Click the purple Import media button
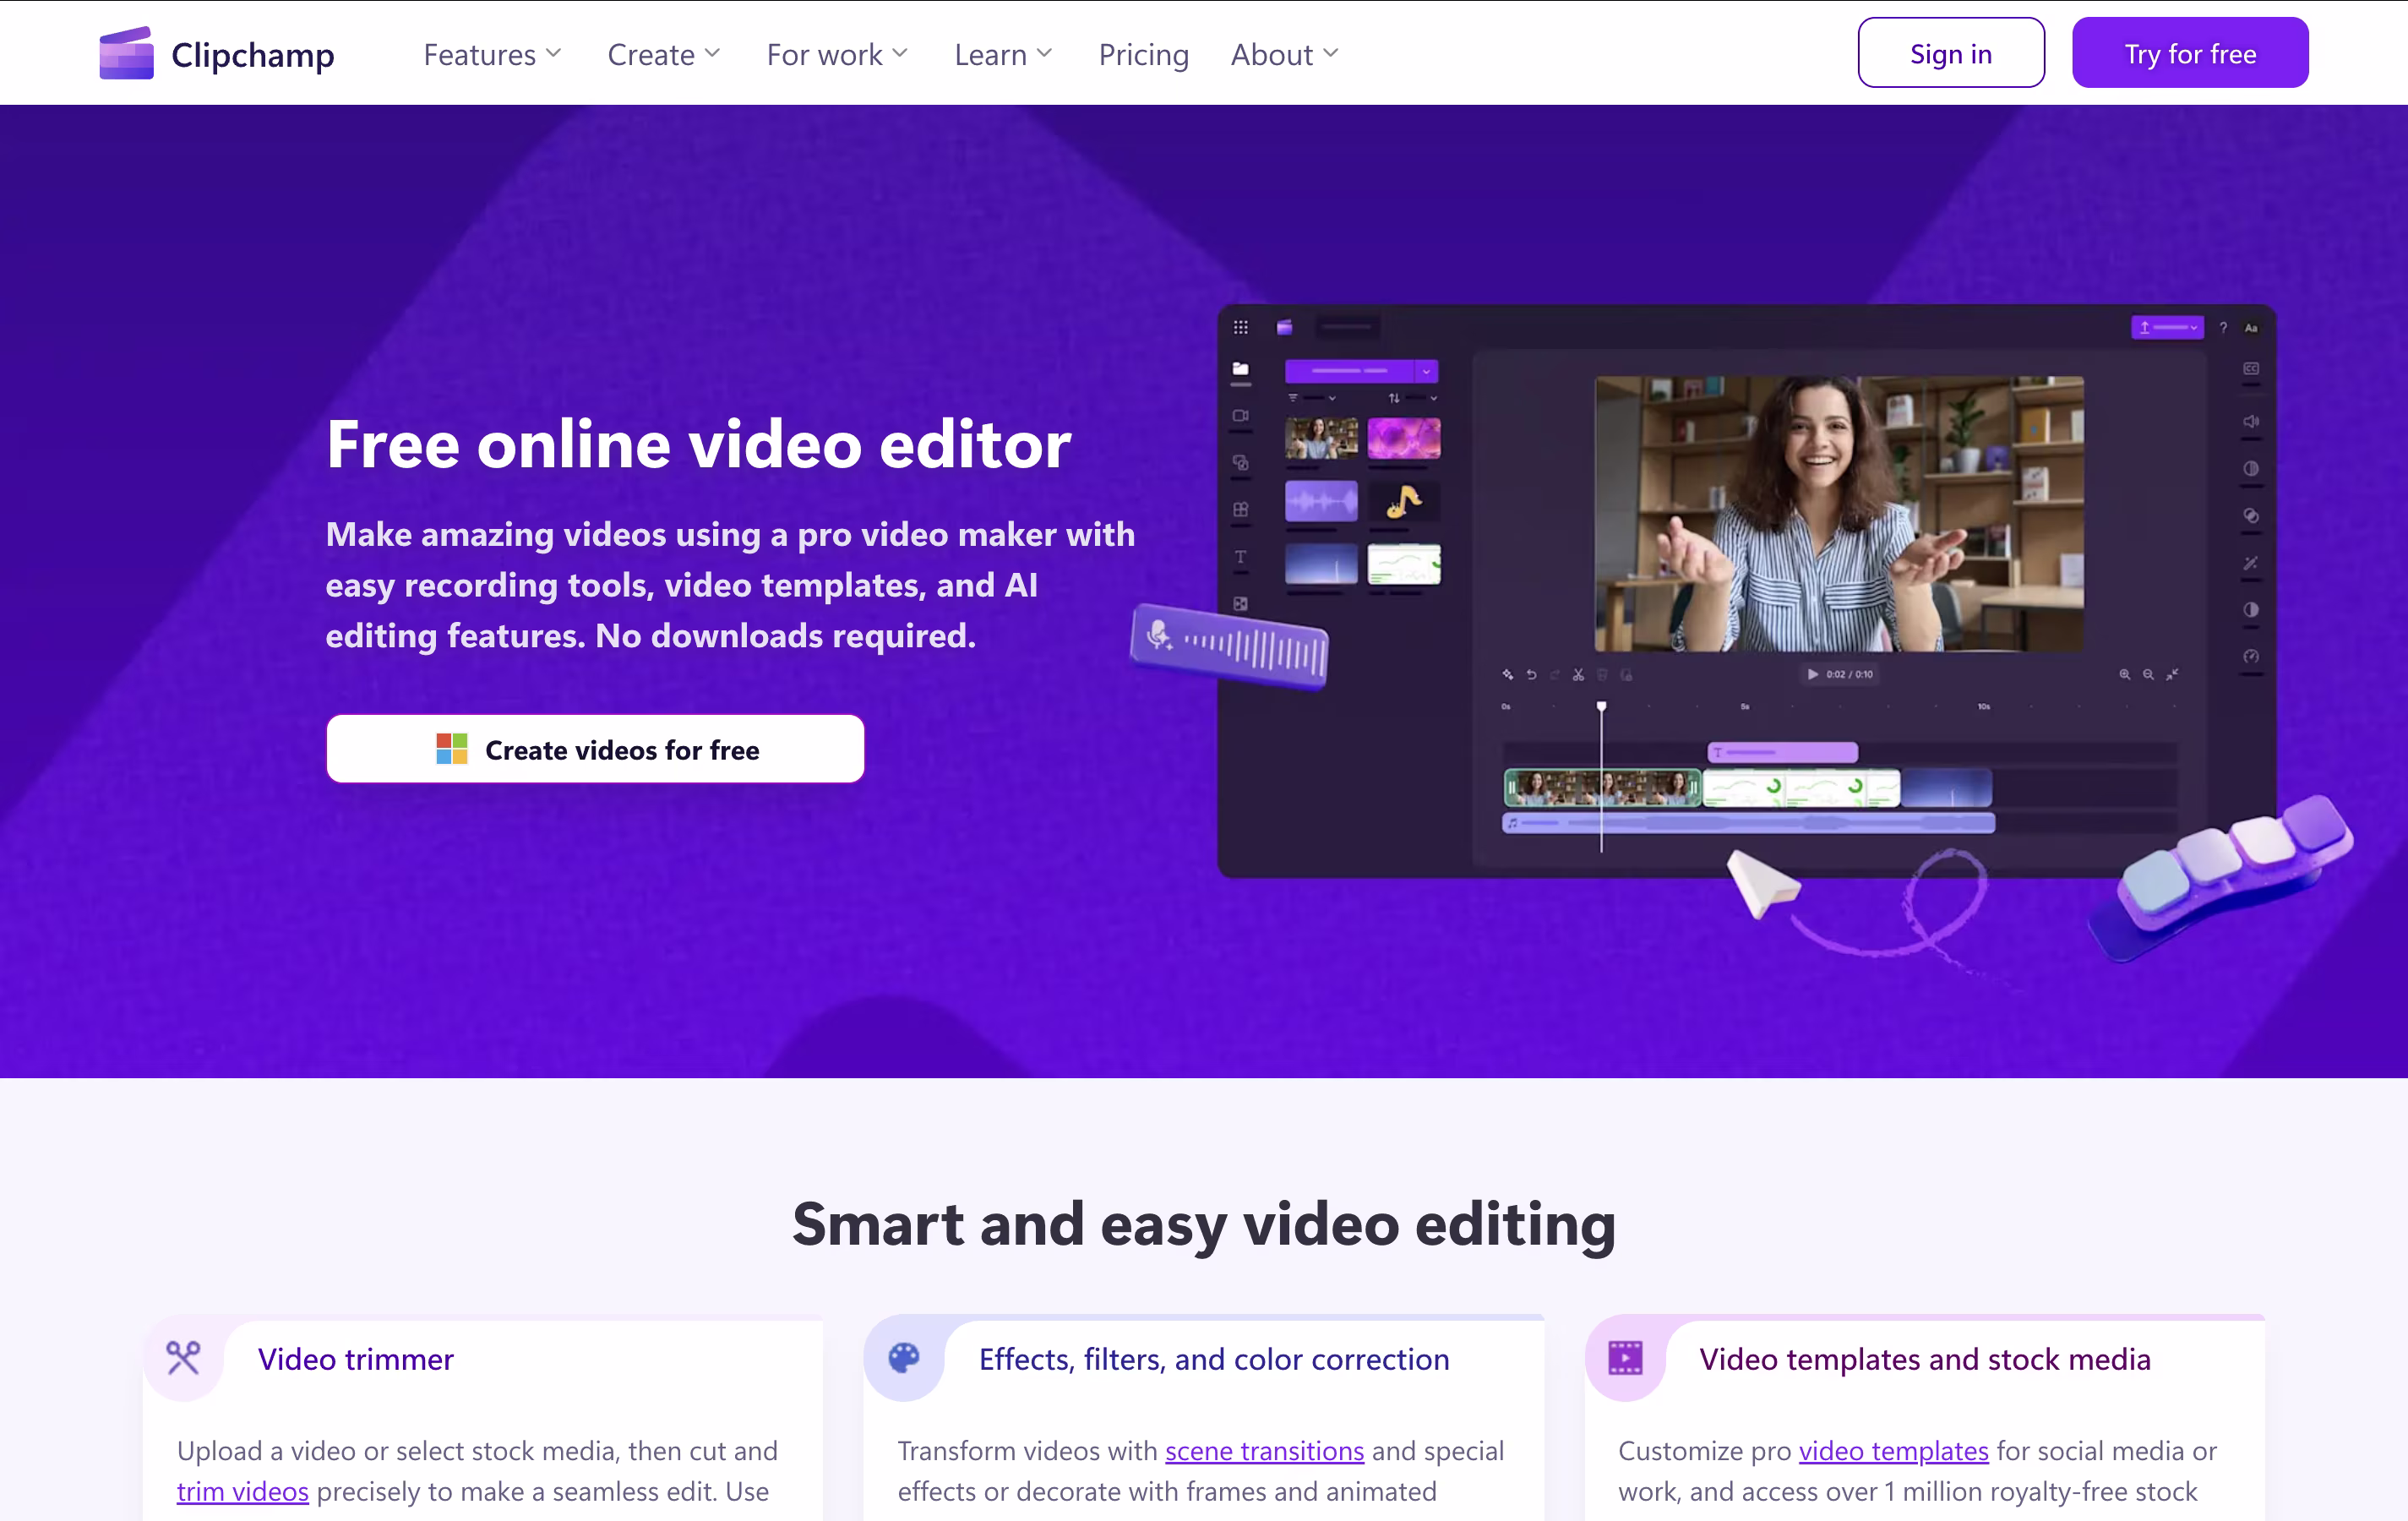Image resolution: width=2408 pixels, height=1521 pixels. pos(1349,371)
